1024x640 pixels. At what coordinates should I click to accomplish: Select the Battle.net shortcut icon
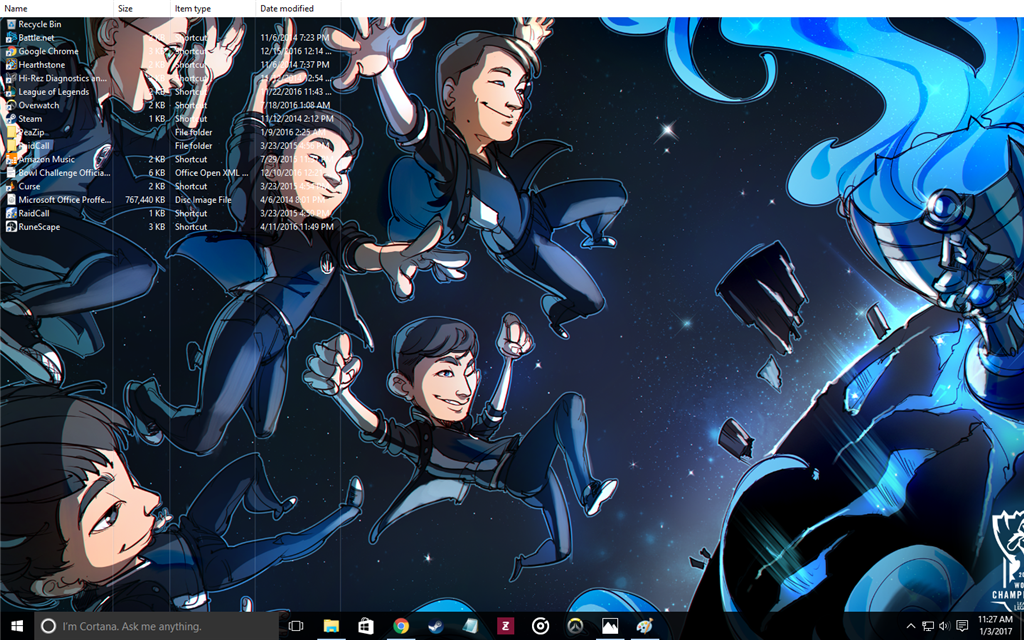11,38
